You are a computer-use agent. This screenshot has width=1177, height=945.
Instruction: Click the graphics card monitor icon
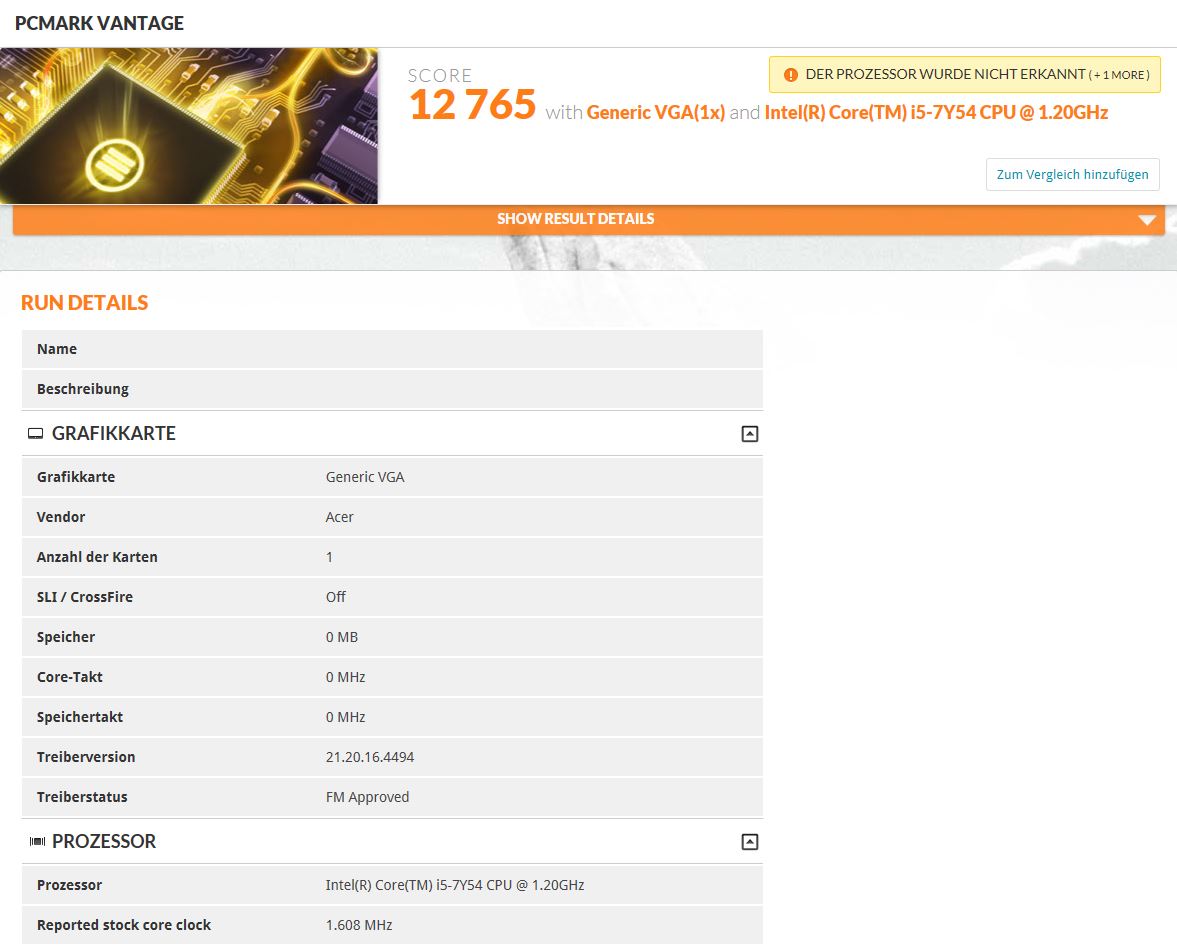coord(35,434)
